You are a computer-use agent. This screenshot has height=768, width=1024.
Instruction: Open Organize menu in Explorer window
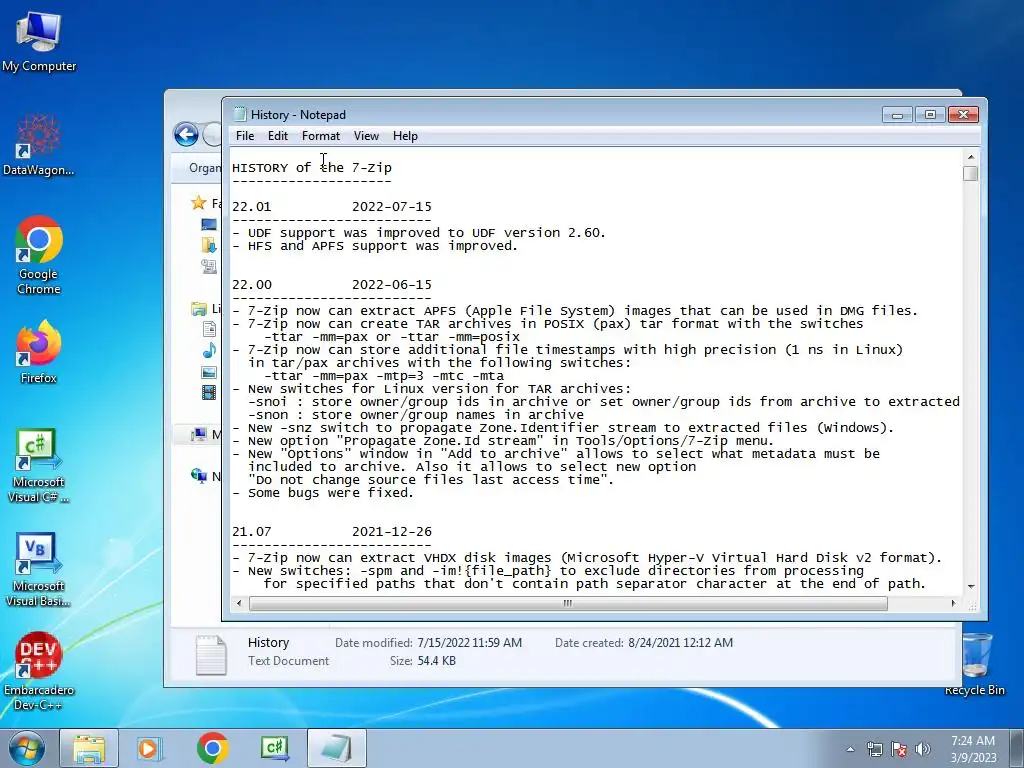click(x=204, y=168)
